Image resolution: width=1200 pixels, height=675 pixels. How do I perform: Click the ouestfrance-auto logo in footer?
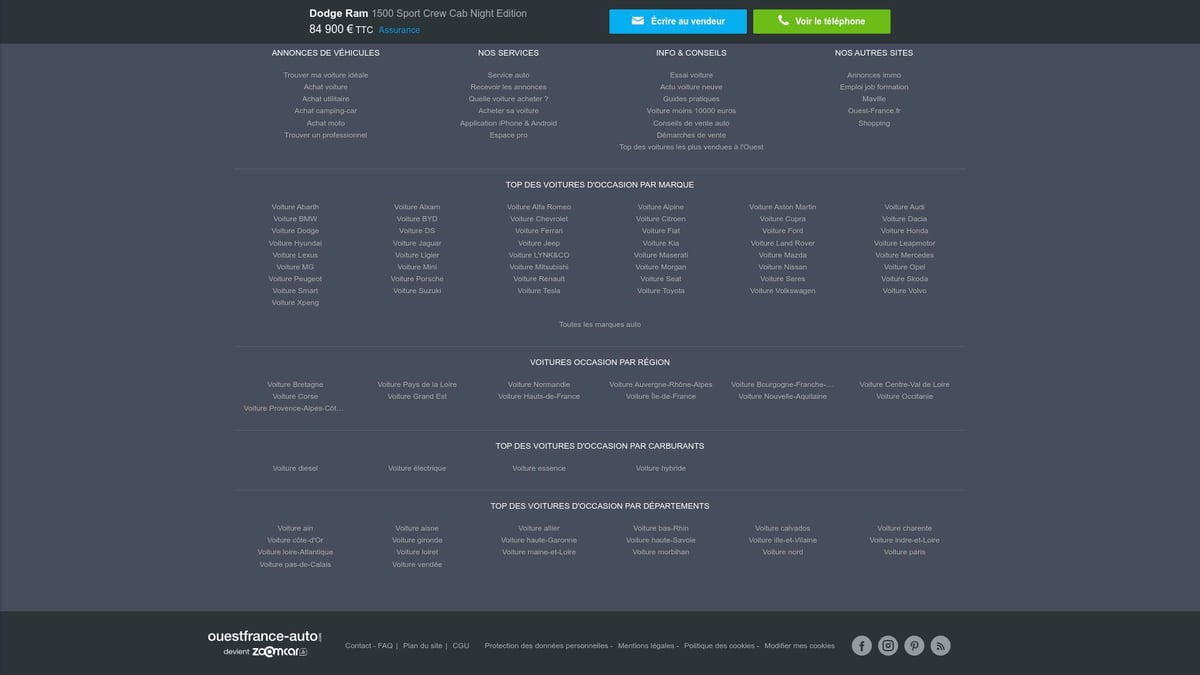[265, 642]
